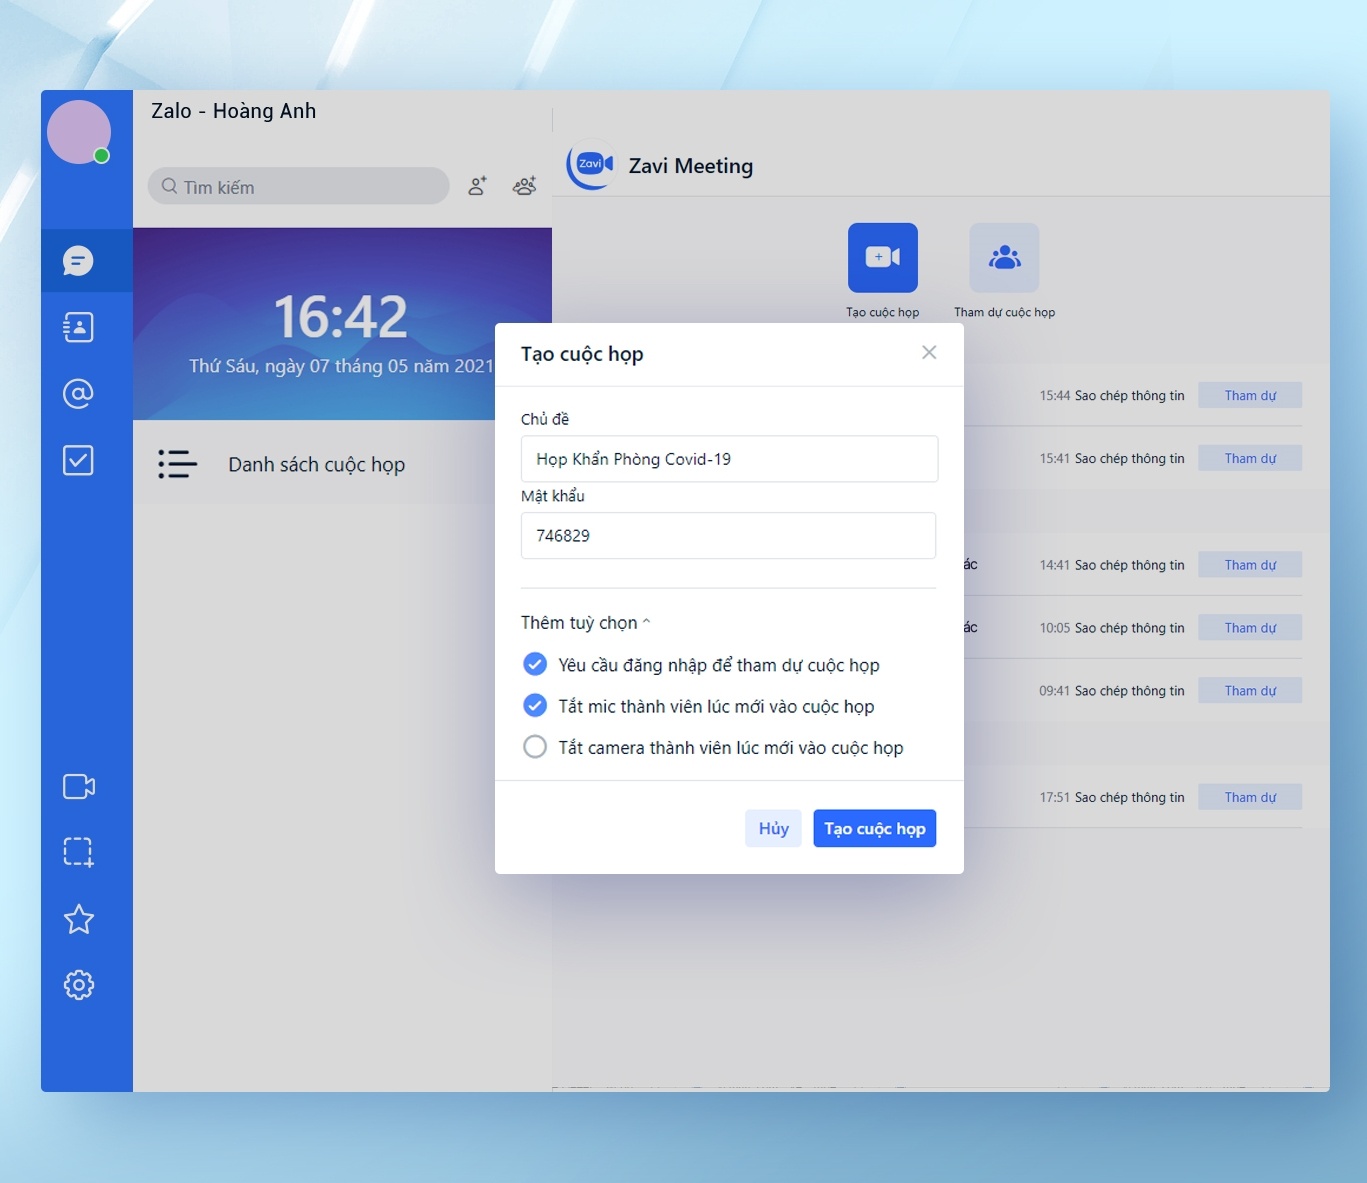Click the create group icon

pyautogui.click(x=524, y=186)
